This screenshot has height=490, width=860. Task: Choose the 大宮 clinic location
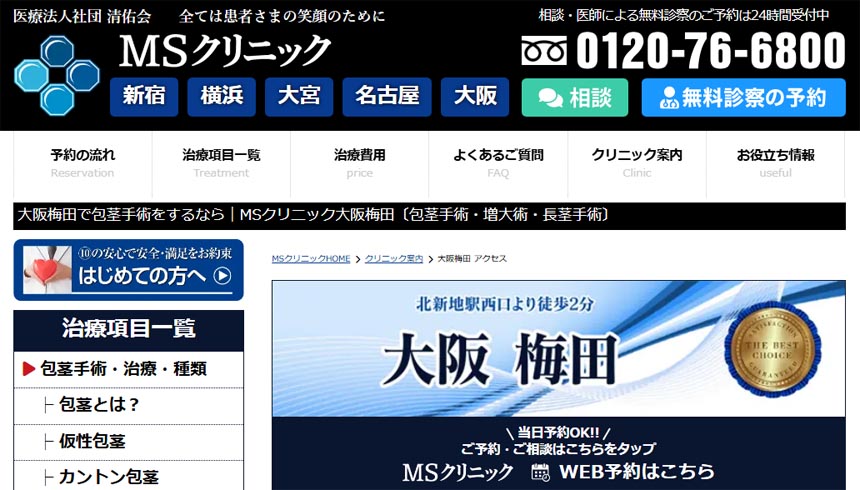299,97
